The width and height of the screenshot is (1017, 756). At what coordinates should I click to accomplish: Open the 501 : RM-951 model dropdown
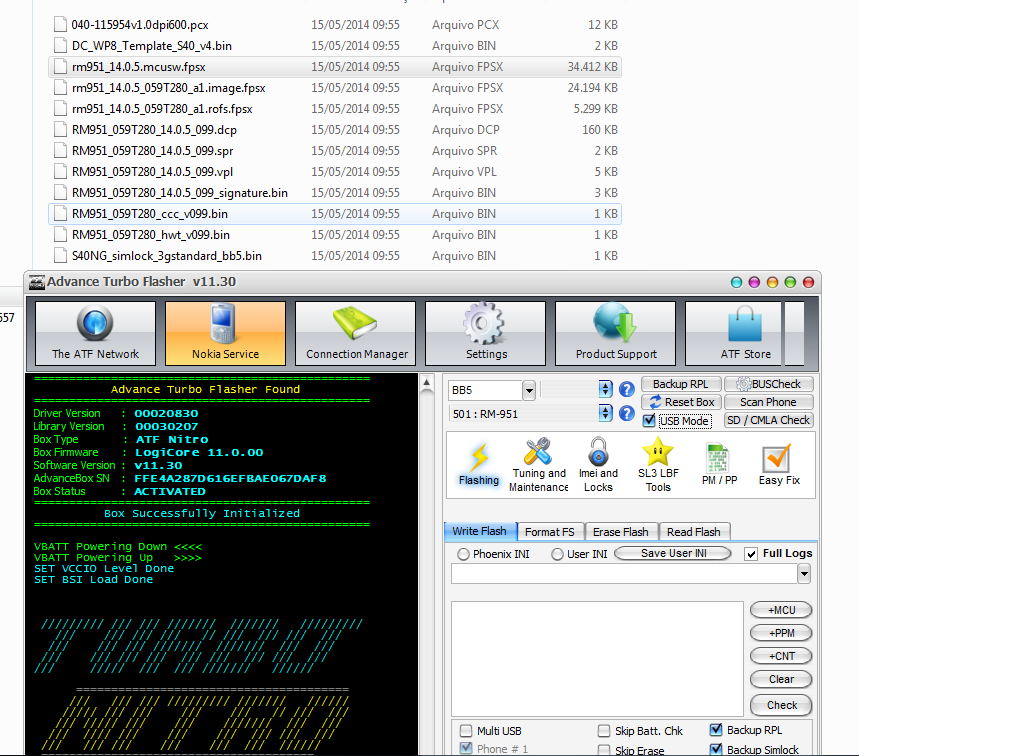(605, 413)
